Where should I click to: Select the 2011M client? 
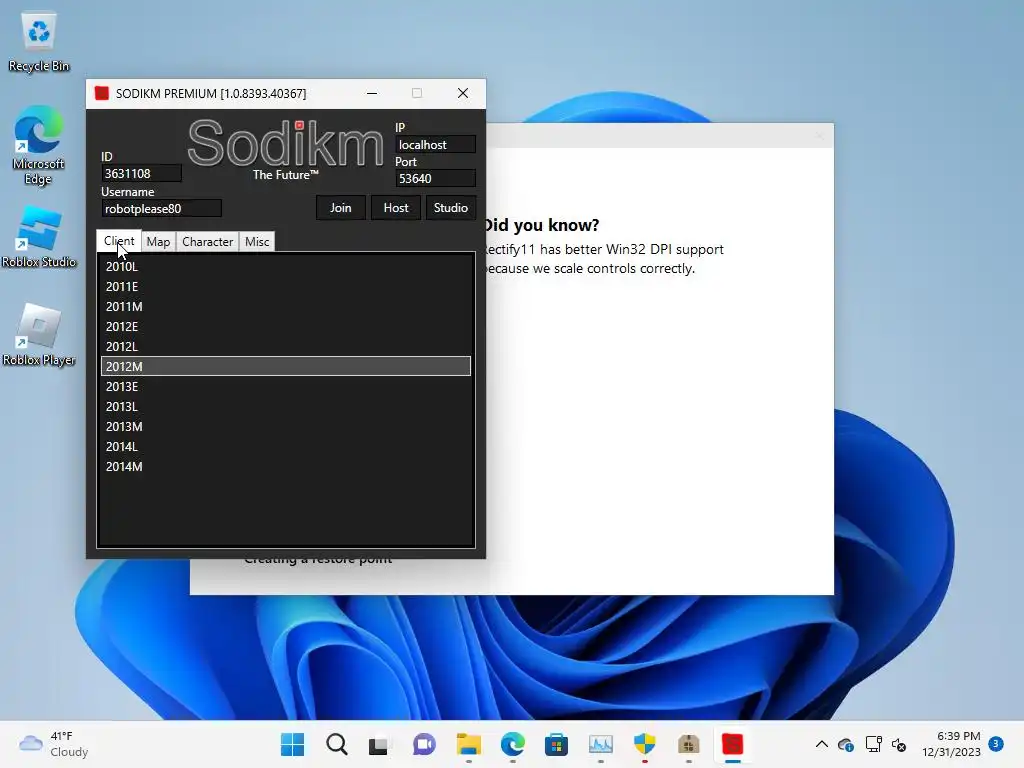286,306
